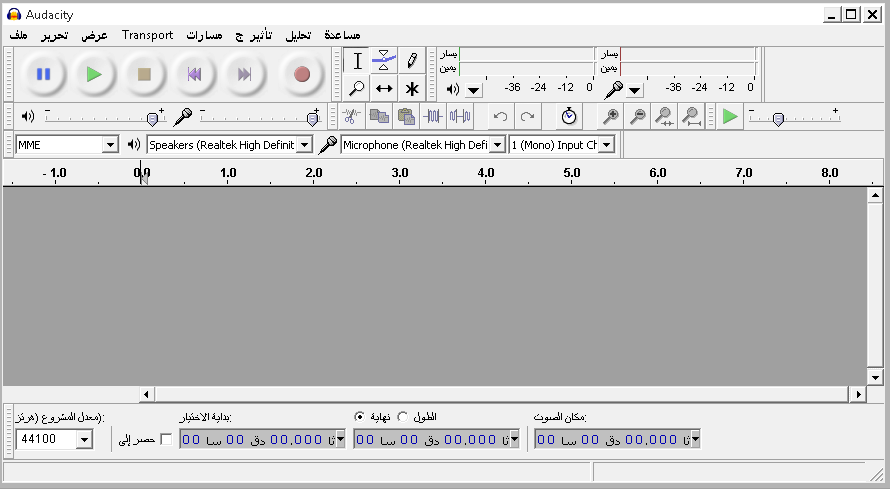
Task: Select the نهاية (End) radio button
Action: pos(359,416)
